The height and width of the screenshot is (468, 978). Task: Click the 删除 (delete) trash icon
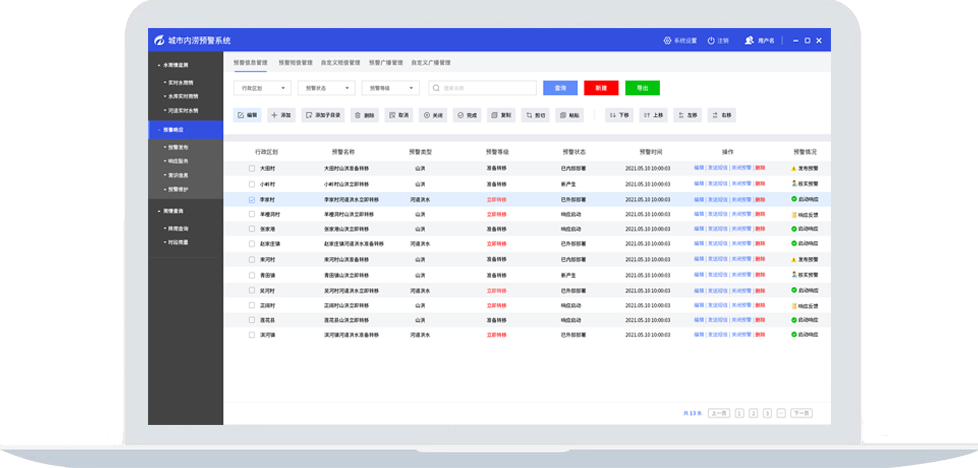click(x=358, y=115)
